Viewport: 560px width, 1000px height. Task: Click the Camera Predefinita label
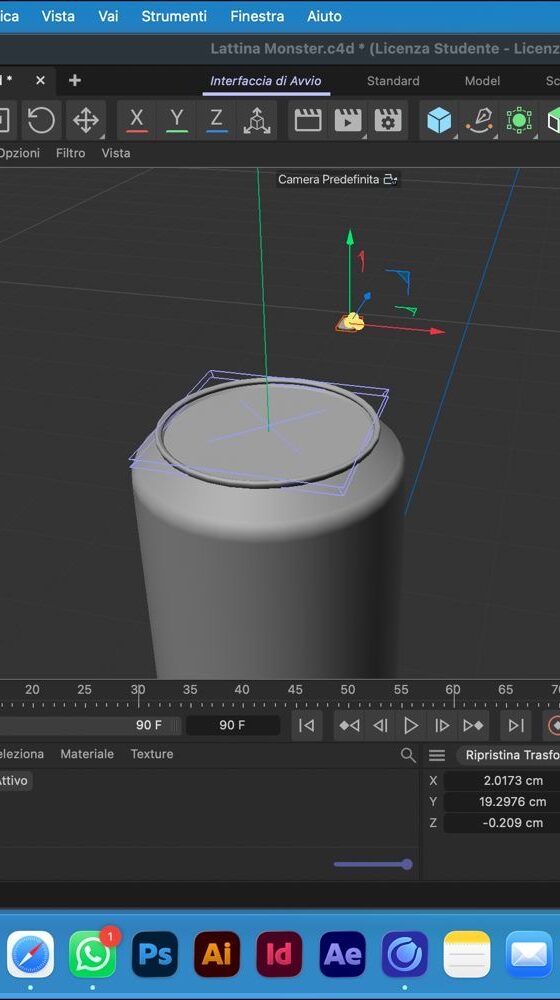(328, 180)
